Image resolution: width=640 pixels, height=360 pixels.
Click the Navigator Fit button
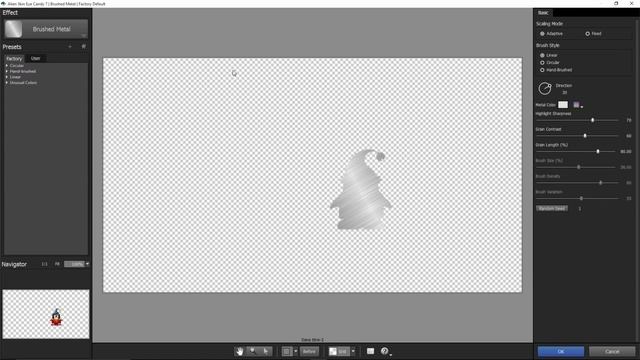click(57, 264)
